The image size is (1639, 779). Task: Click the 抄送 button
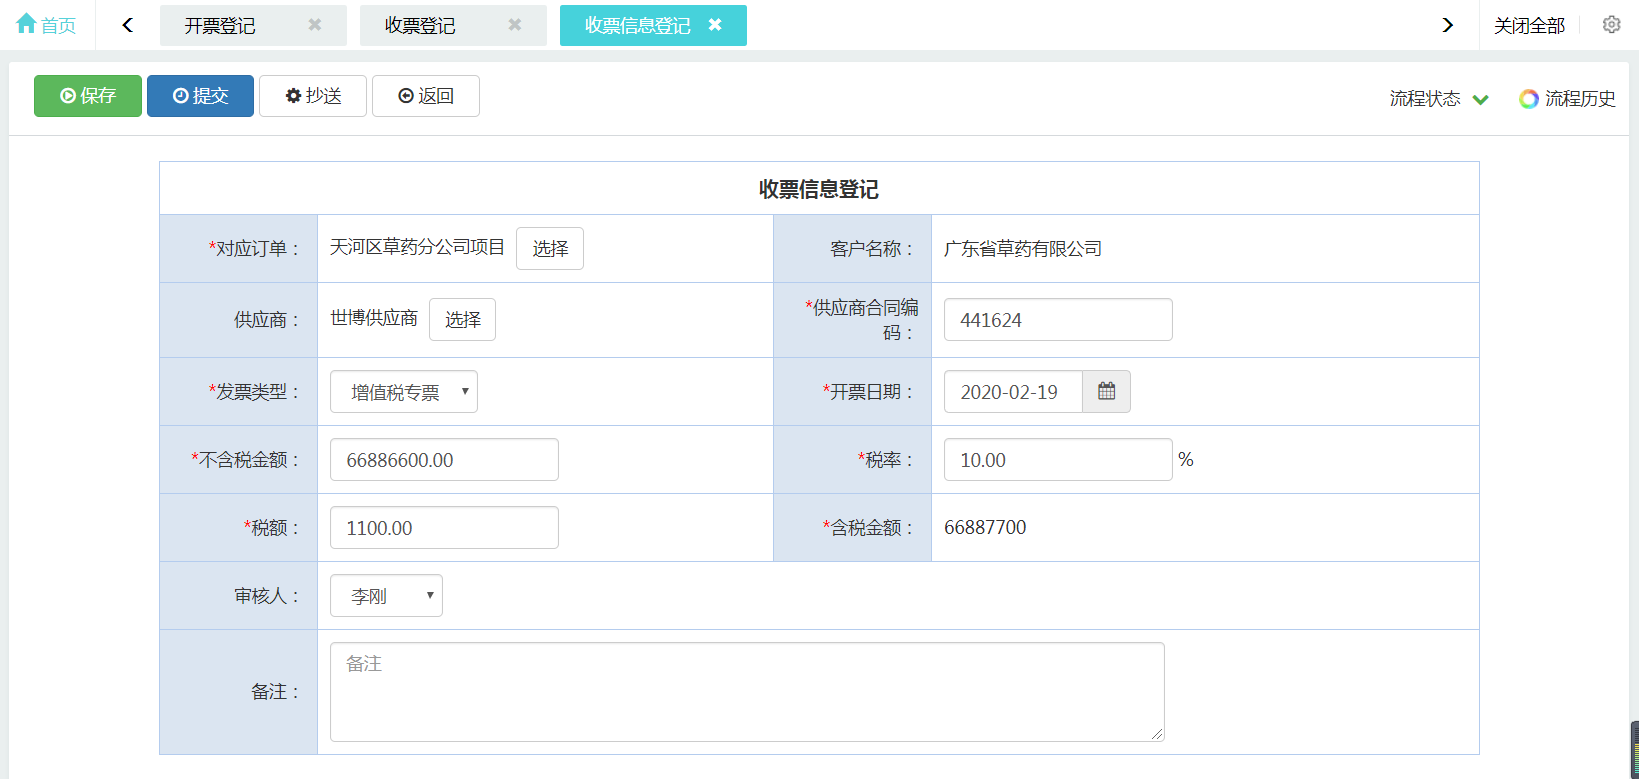313,96
